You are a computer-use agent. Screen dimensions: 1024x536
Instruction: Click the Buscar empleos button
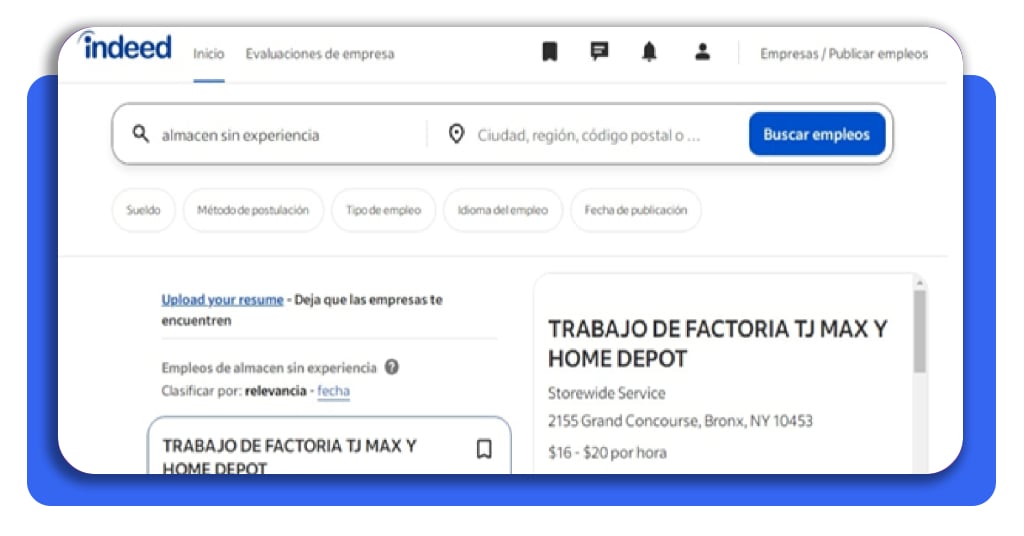pyautogui.click(x=817, y=134)
